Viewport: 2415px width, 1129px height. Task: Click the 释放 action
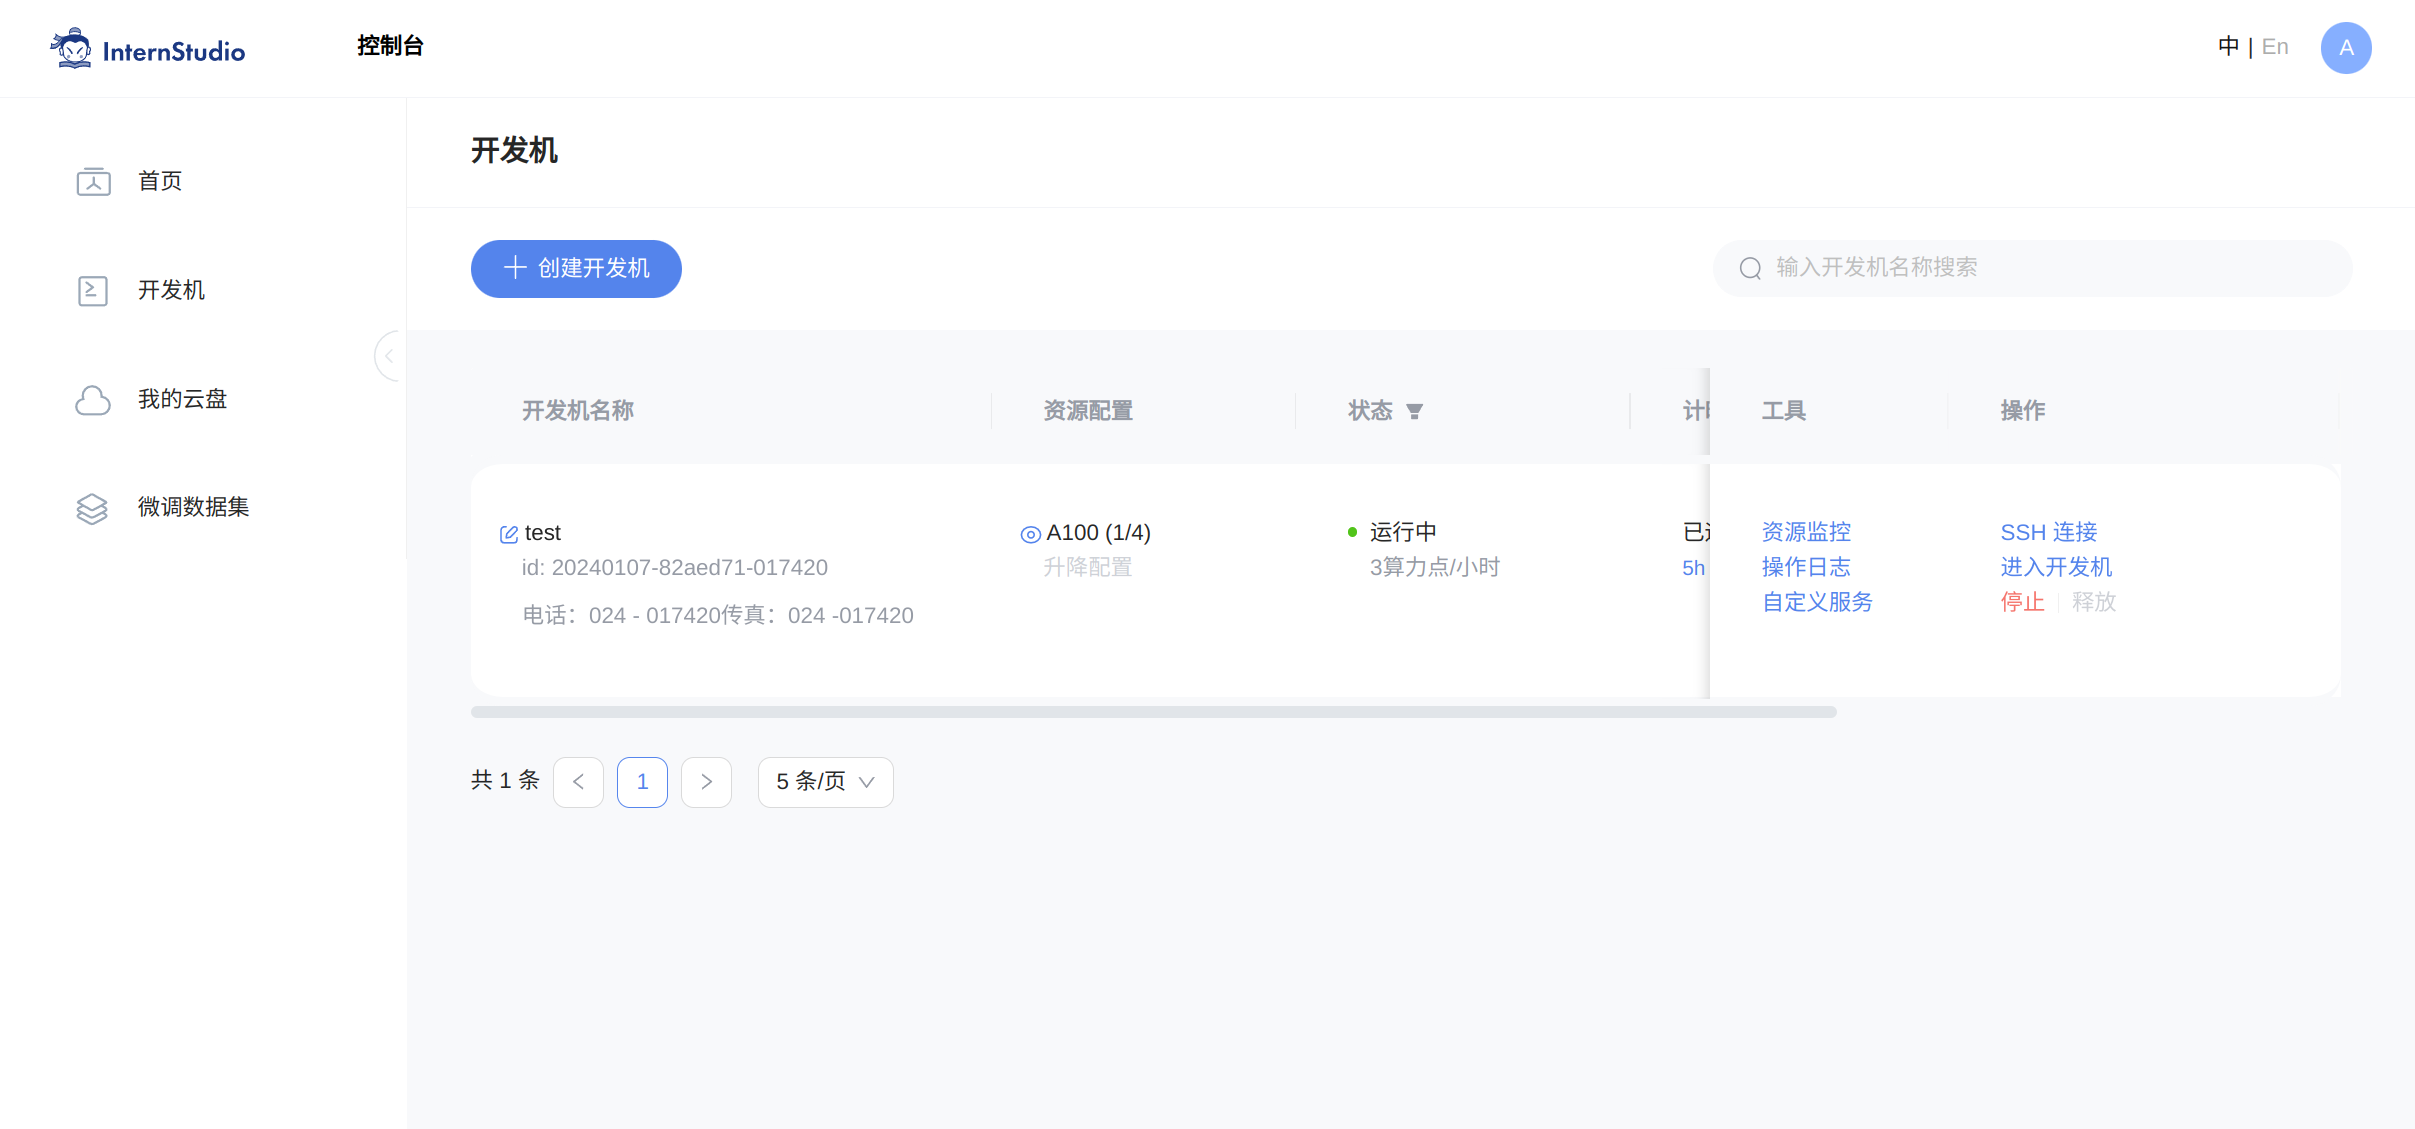tap(2094, 602)
